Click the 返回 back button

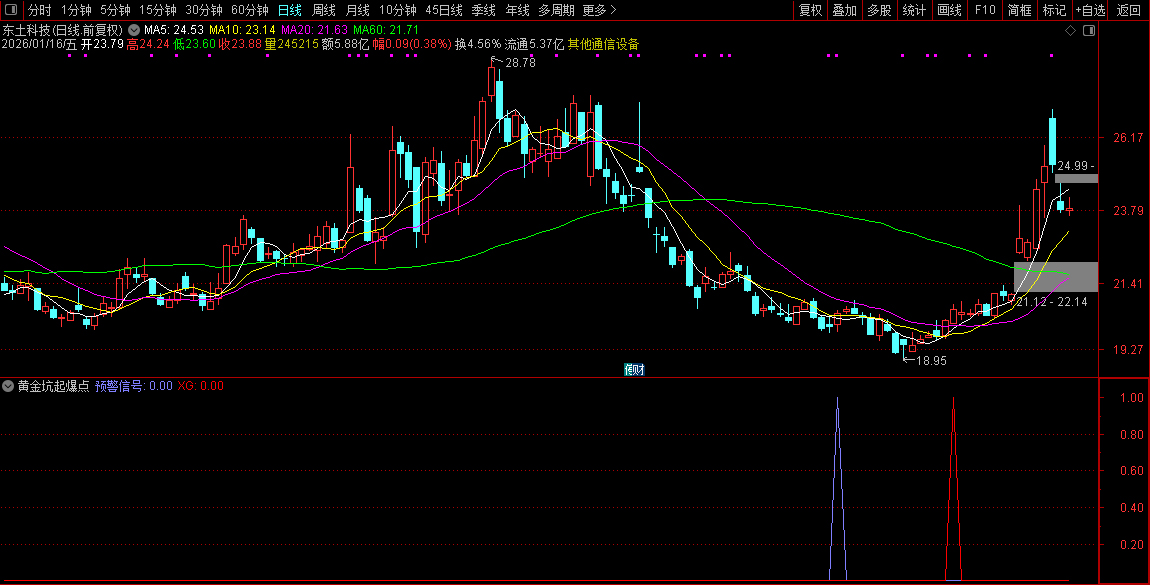[1129, 10]
